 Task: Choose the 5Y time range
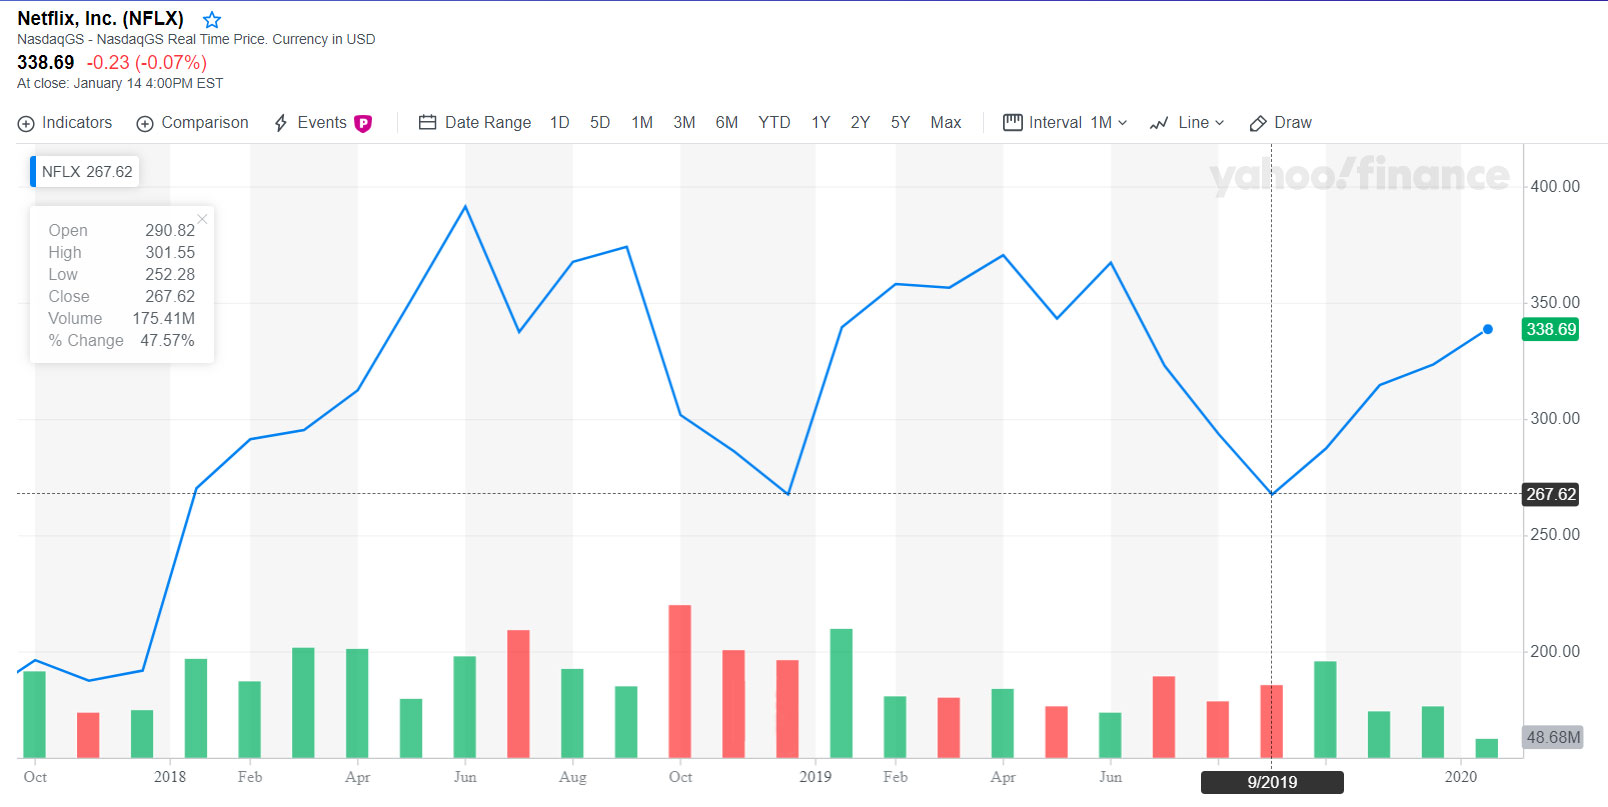(x=900, y=123)
